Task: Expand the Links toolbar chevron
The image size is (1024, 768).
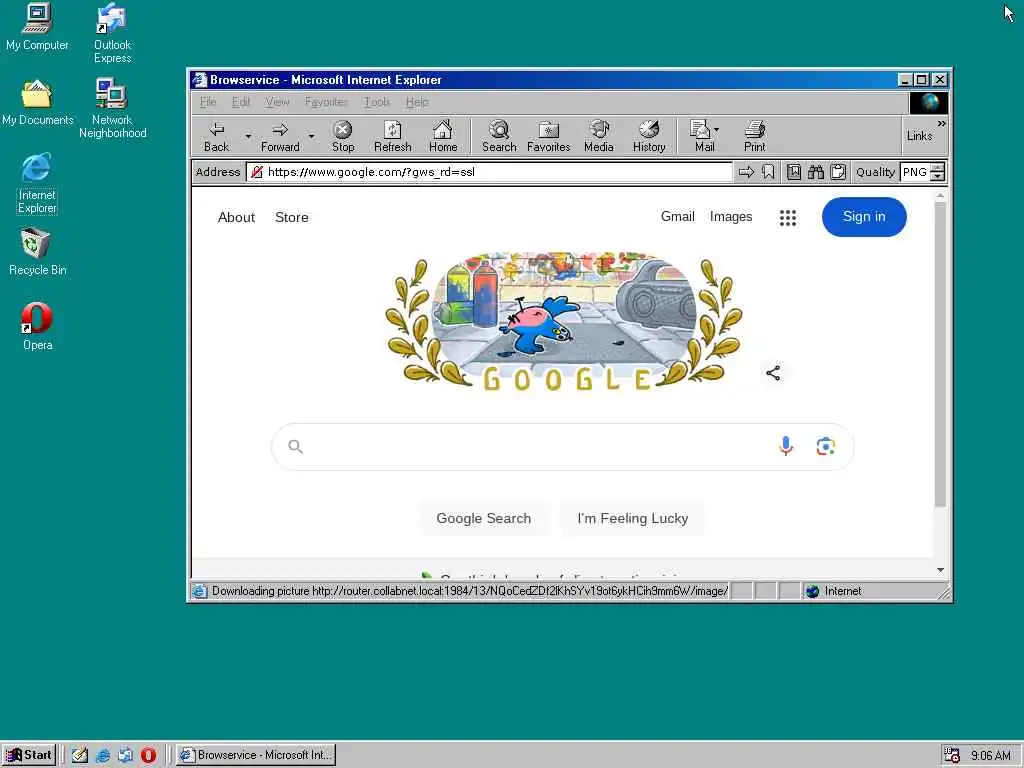Action: pos(942,123)
